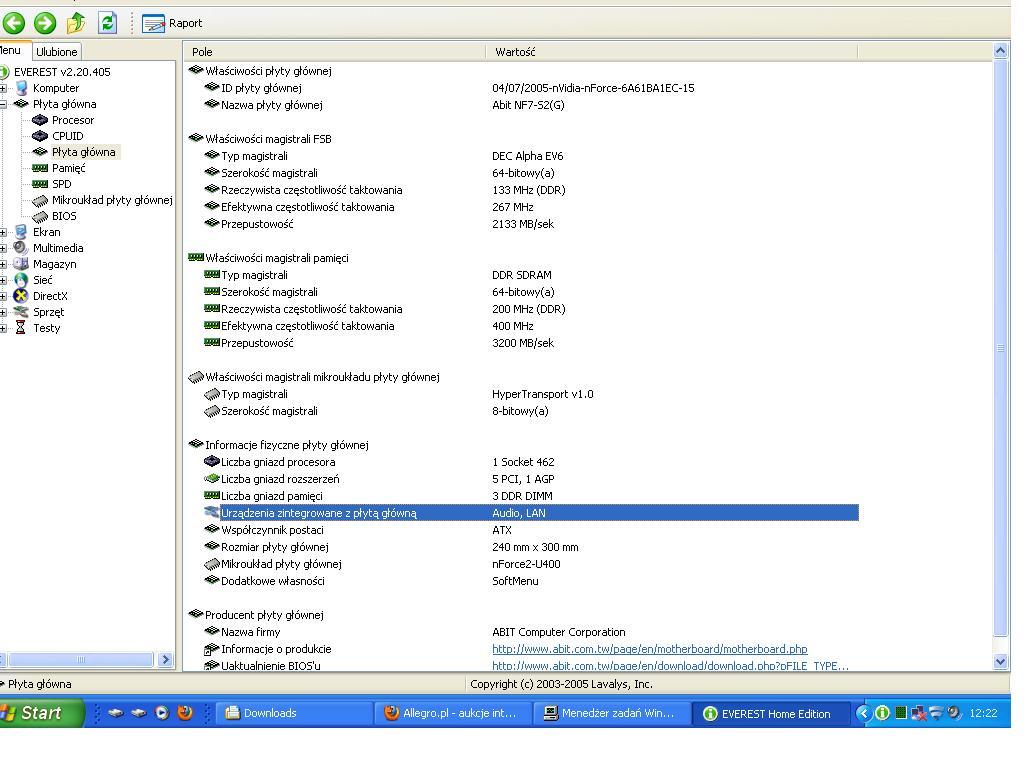Click the green Forward arrow toolbar icon
Screen dimensions: 1024x768
click(x=45, y=23)
